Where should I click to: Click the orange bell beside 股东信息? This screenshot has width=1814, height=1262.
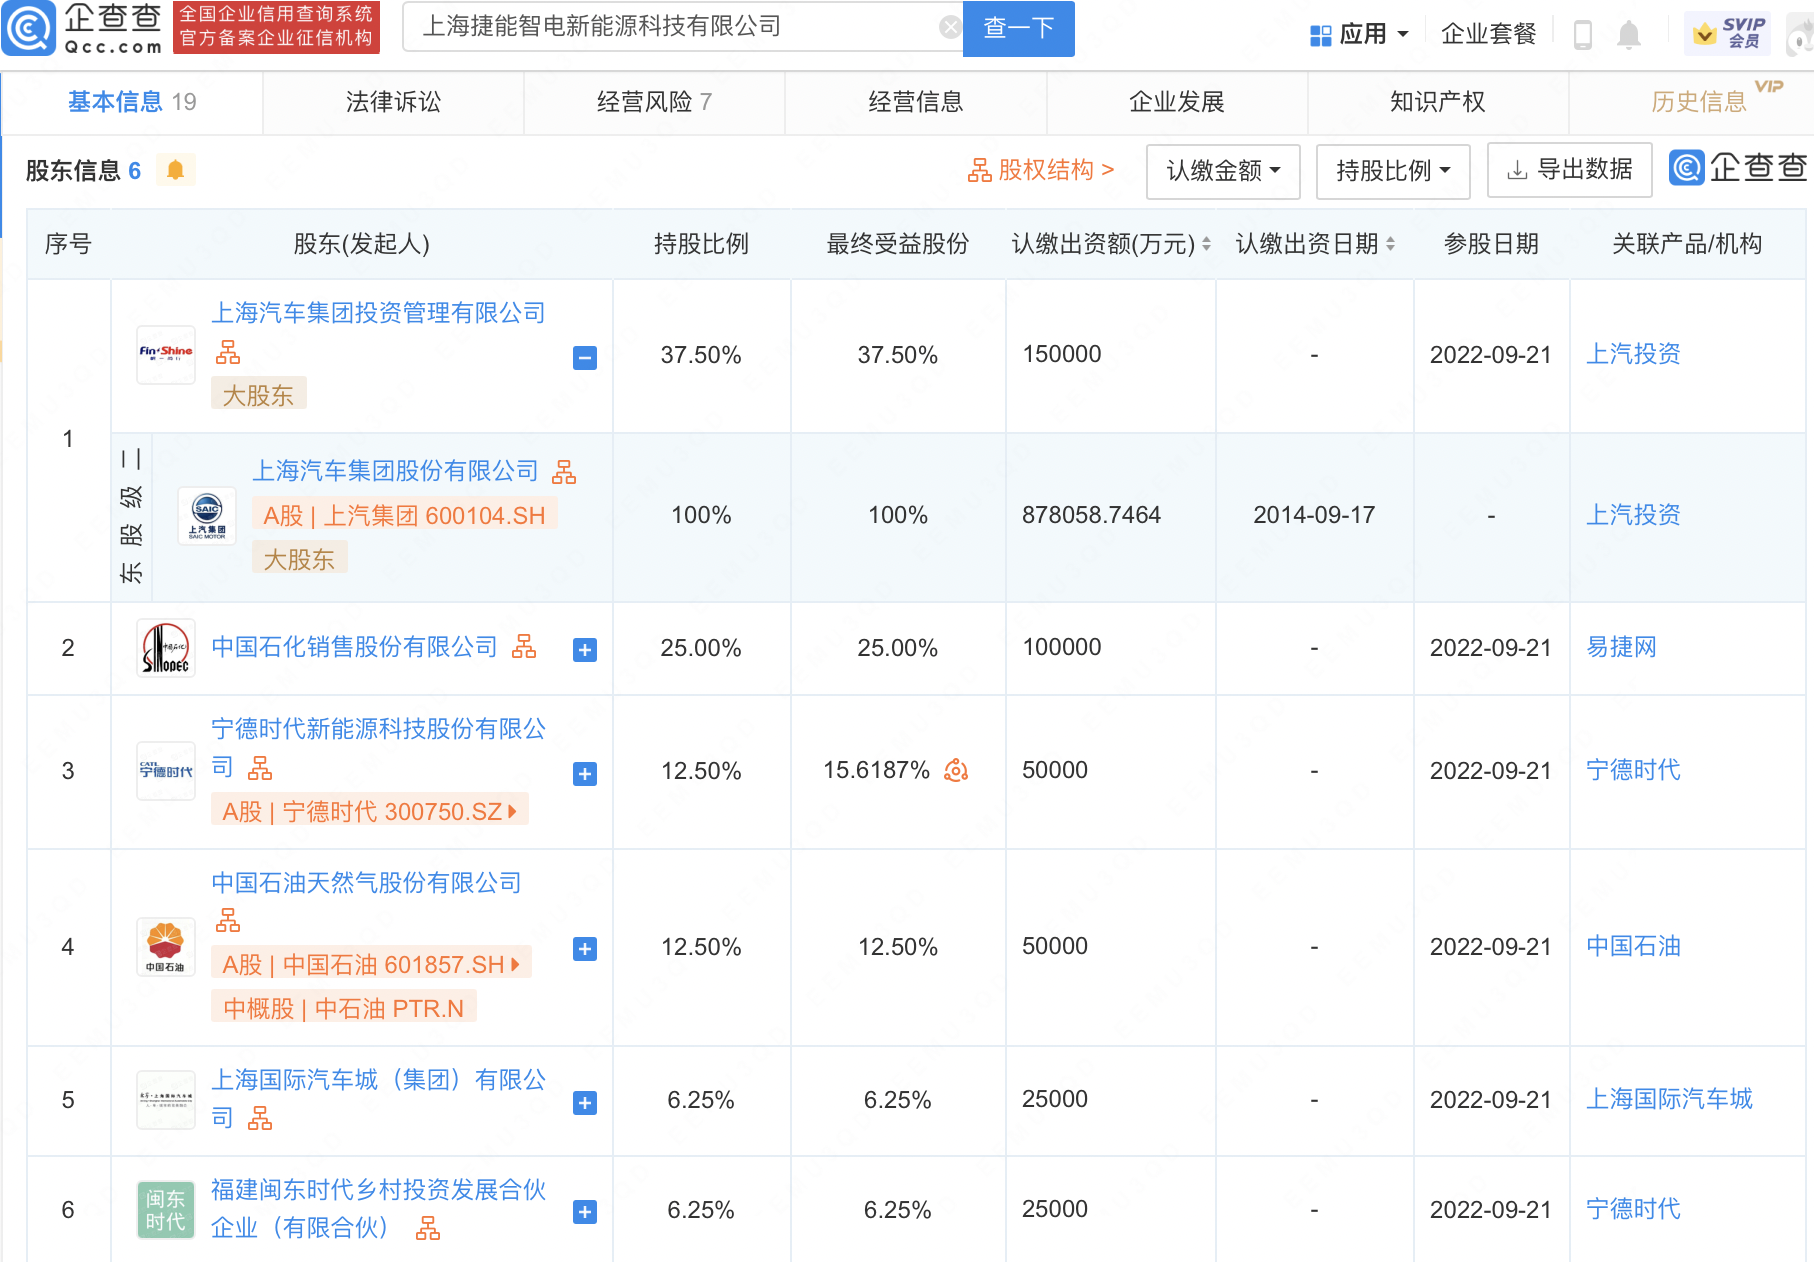coord(175,170)
